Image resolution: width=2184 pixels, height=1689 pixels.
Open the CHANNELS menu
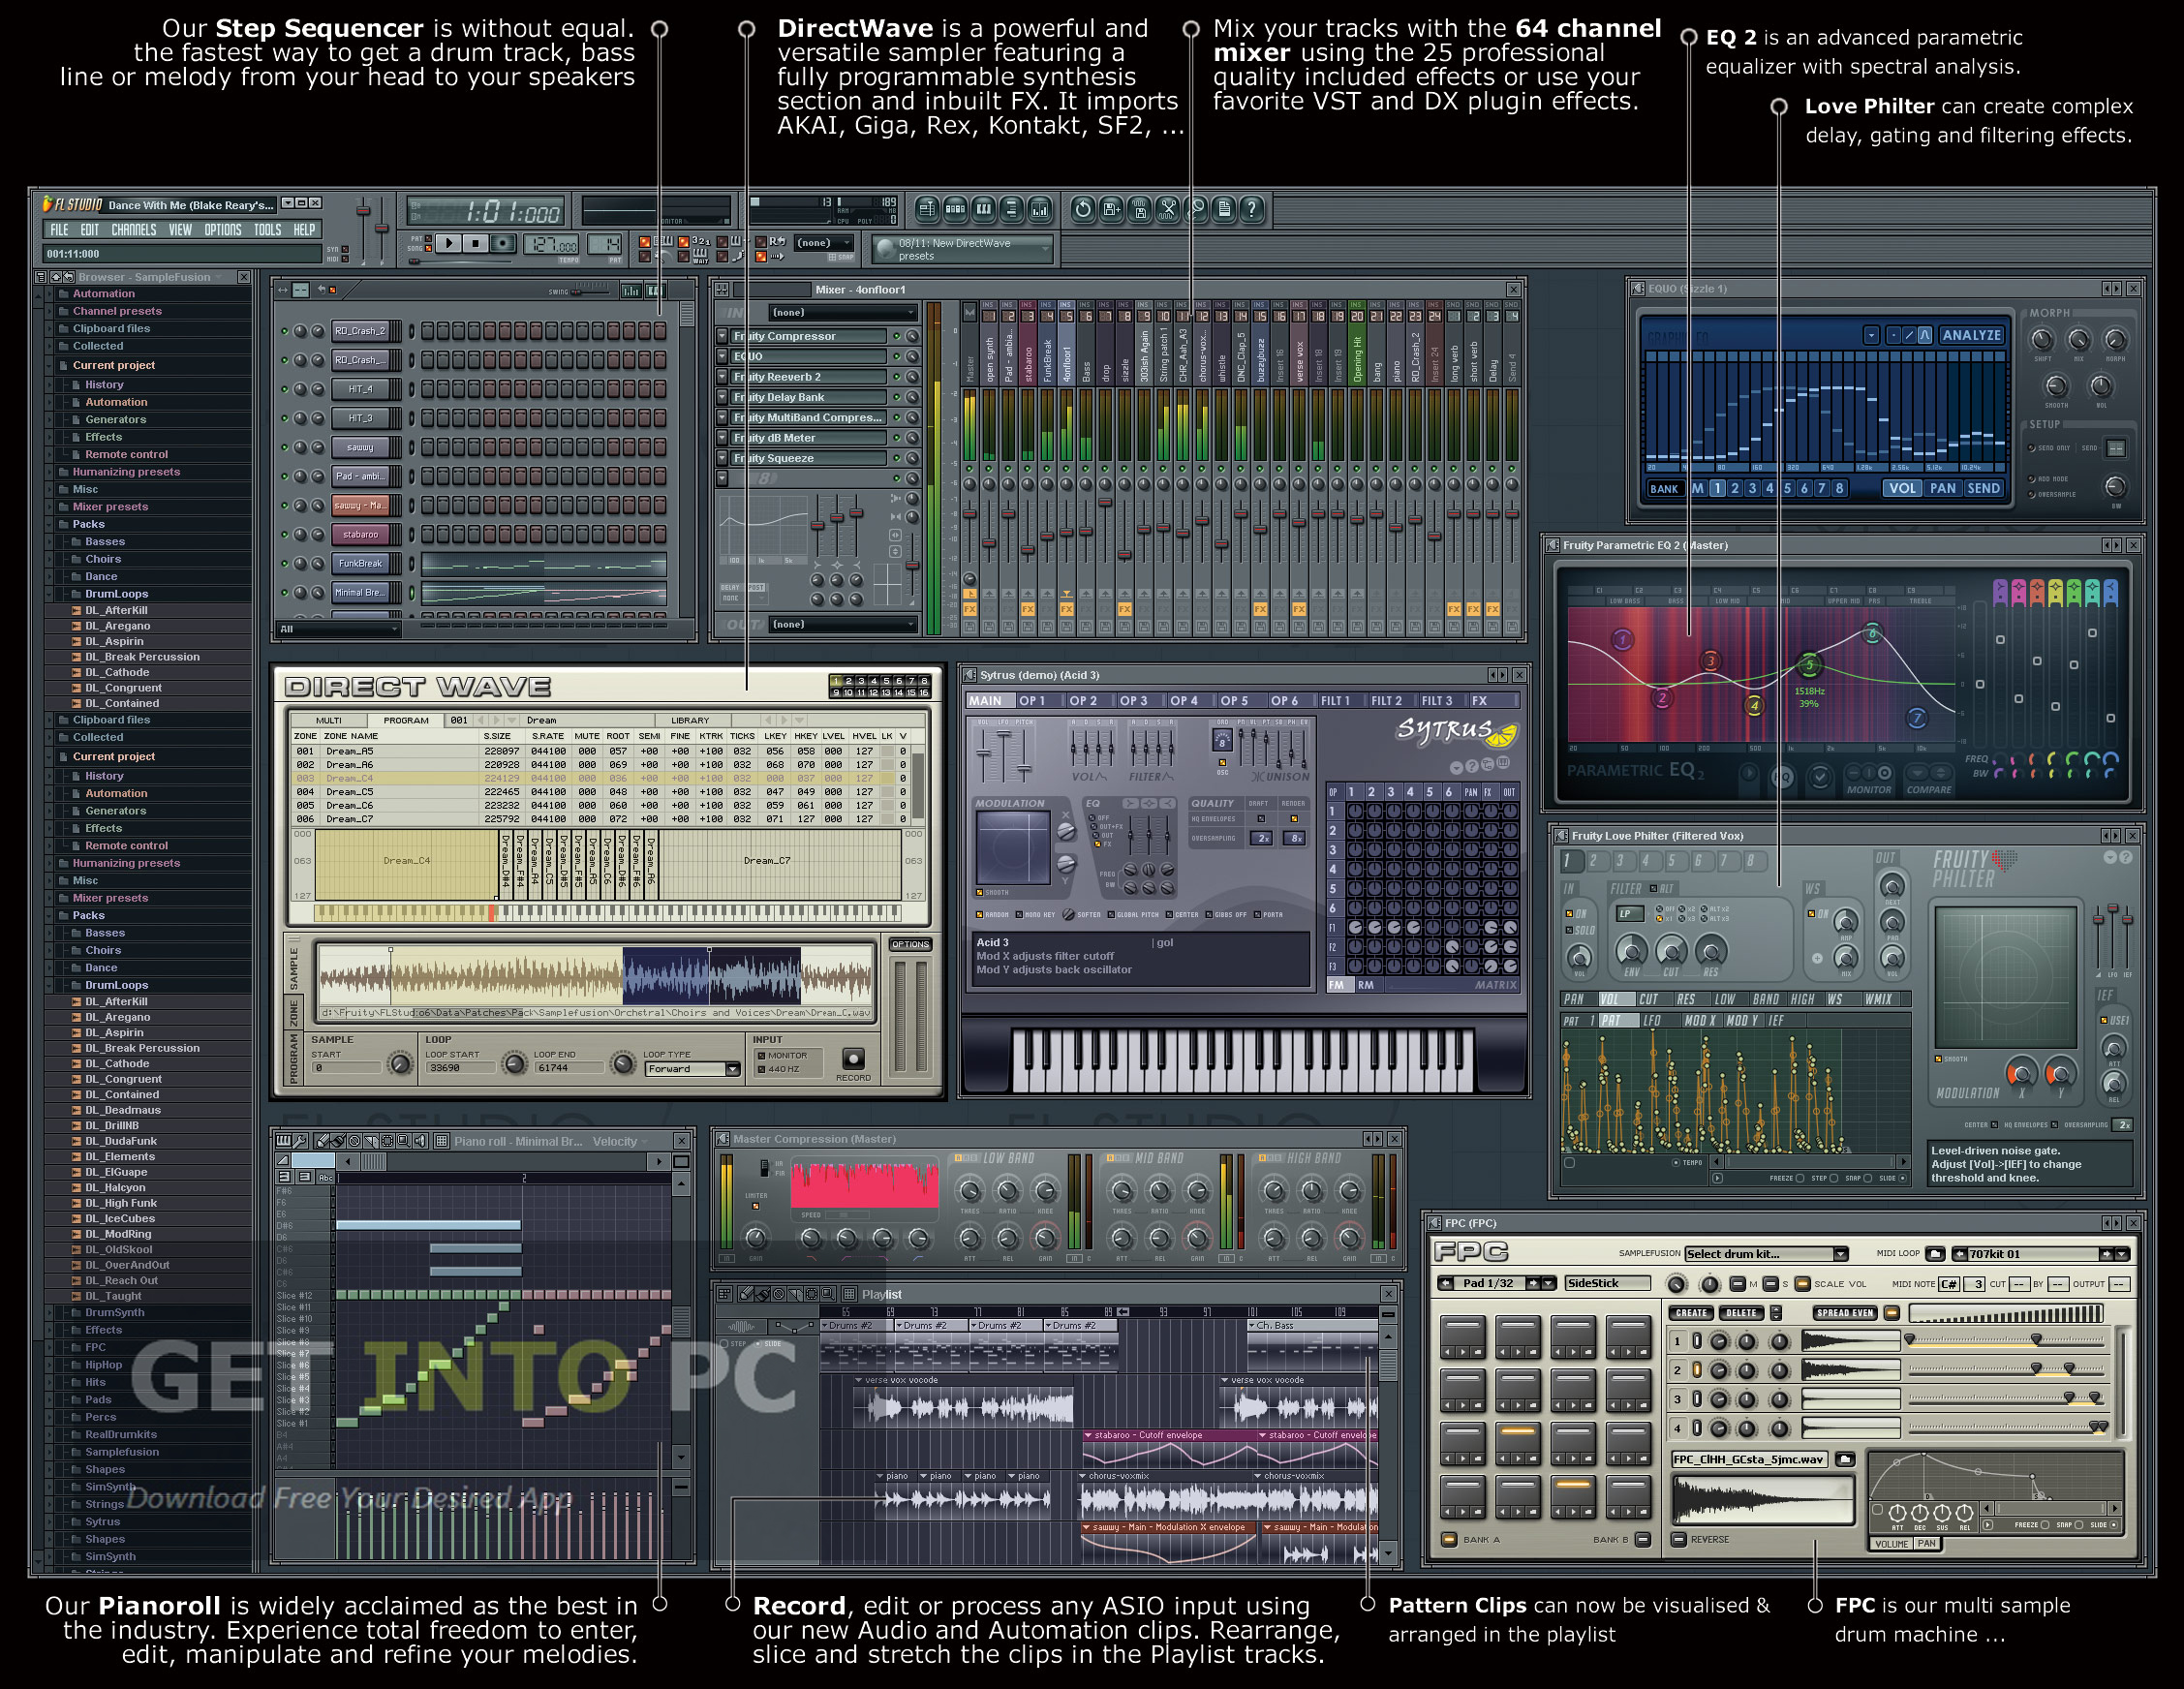(x=134, y=229)
